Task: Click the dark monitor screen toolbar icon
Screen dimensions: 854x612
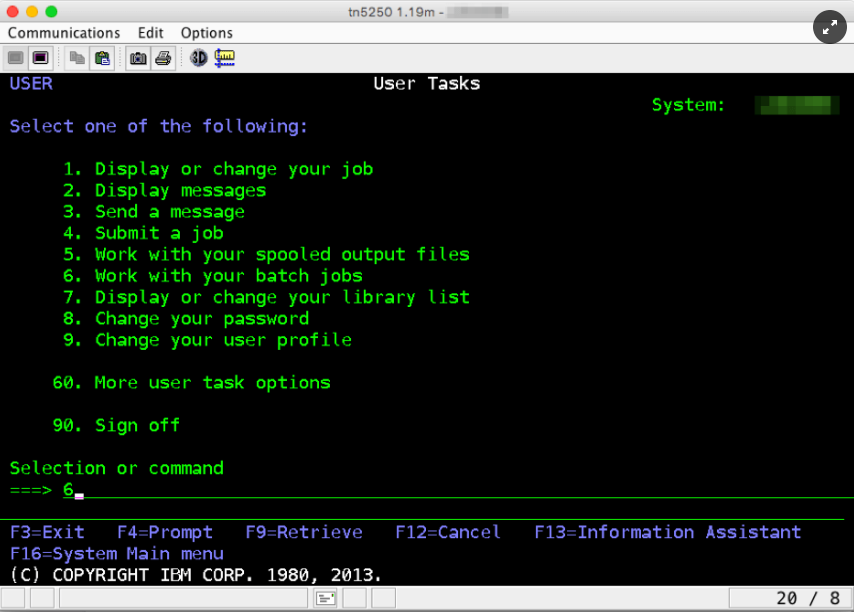Action: point(40,58)
